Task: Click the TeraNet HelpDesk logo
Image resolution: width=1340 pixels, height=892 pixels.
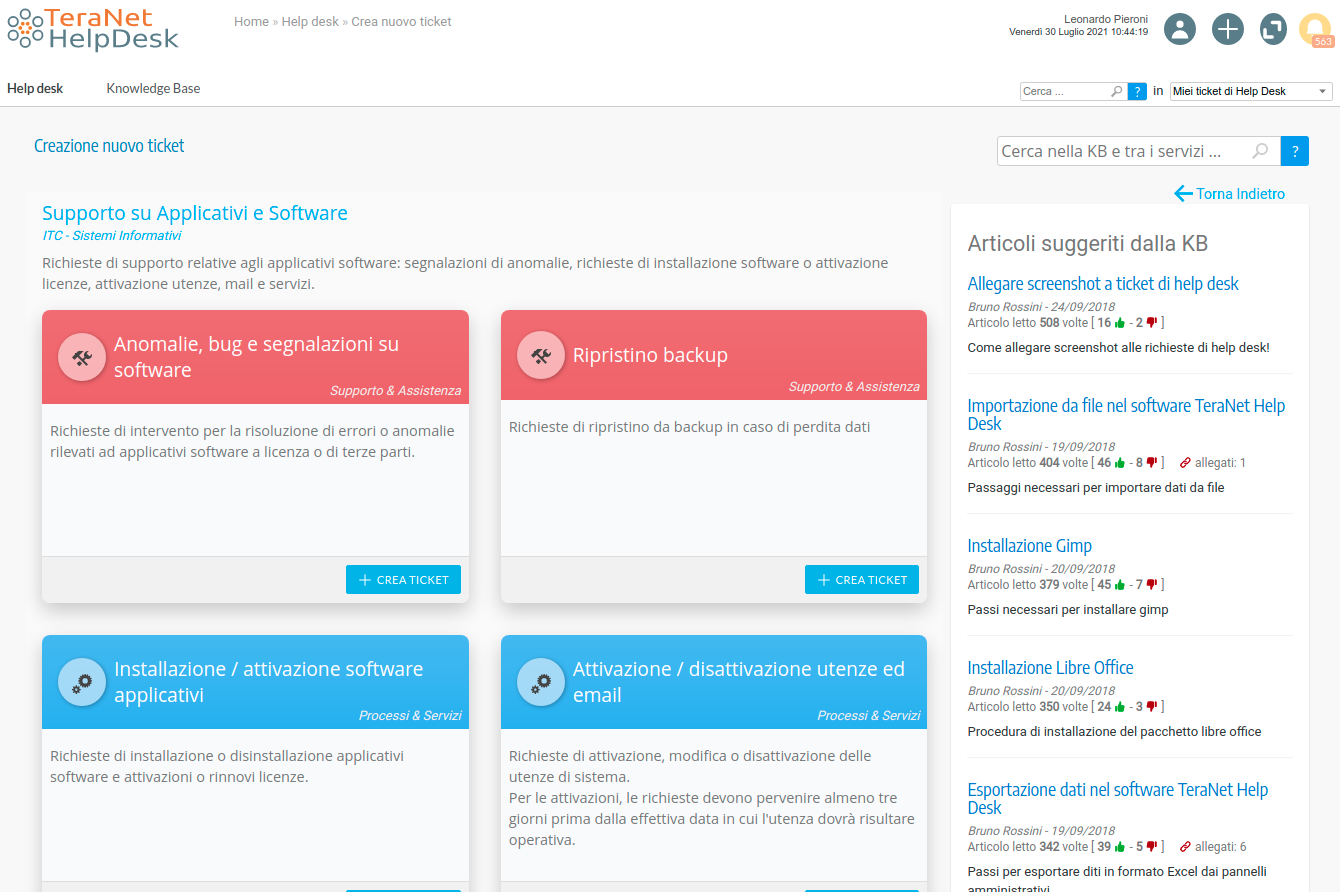Action: pyautogui.click(x=93, y=29)
